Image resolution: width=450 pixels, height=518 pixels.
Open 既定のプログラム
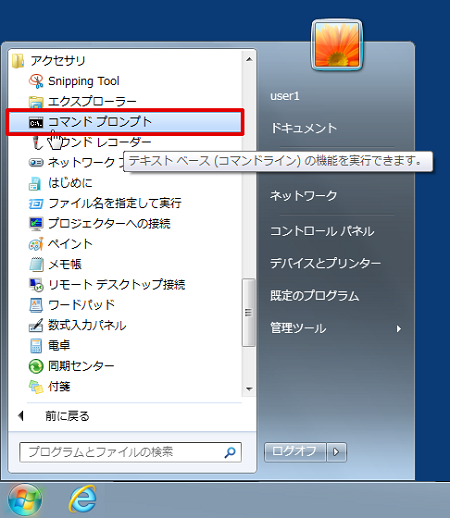(x=315, y=296)
